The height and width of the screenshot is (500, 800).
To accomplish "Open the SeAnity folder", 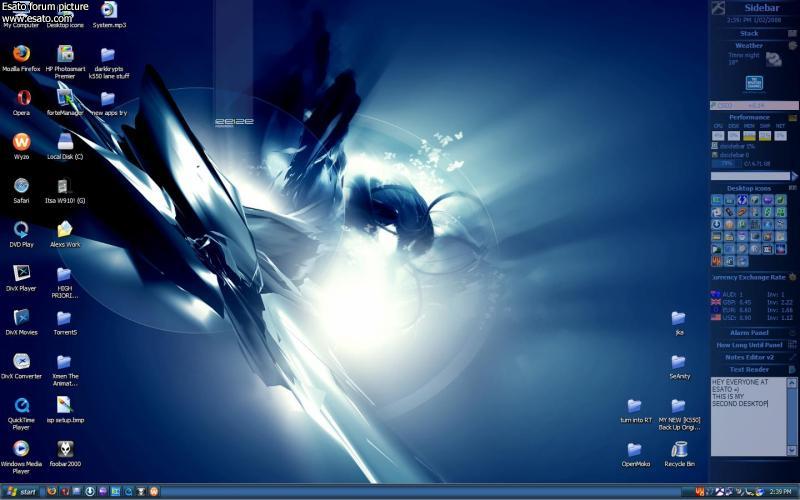I will [679, 366].
